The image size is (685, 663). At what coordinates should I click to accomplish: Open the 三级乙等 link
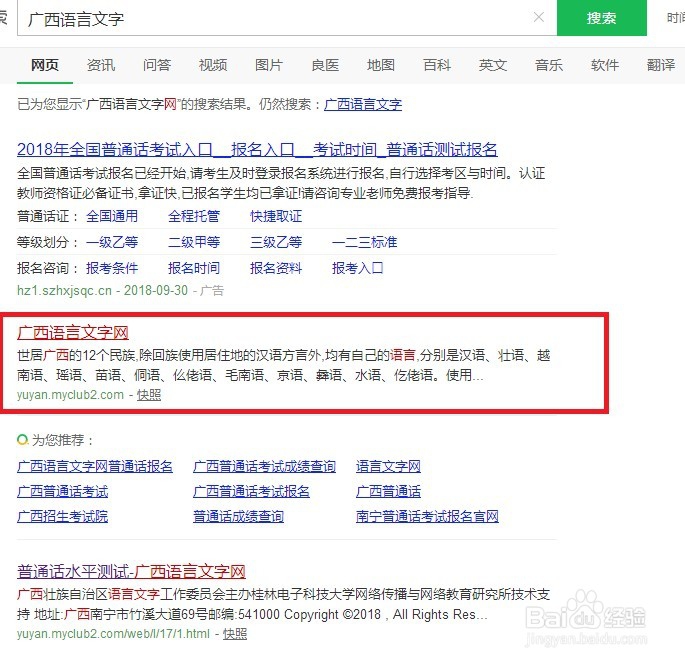[276, 242]
